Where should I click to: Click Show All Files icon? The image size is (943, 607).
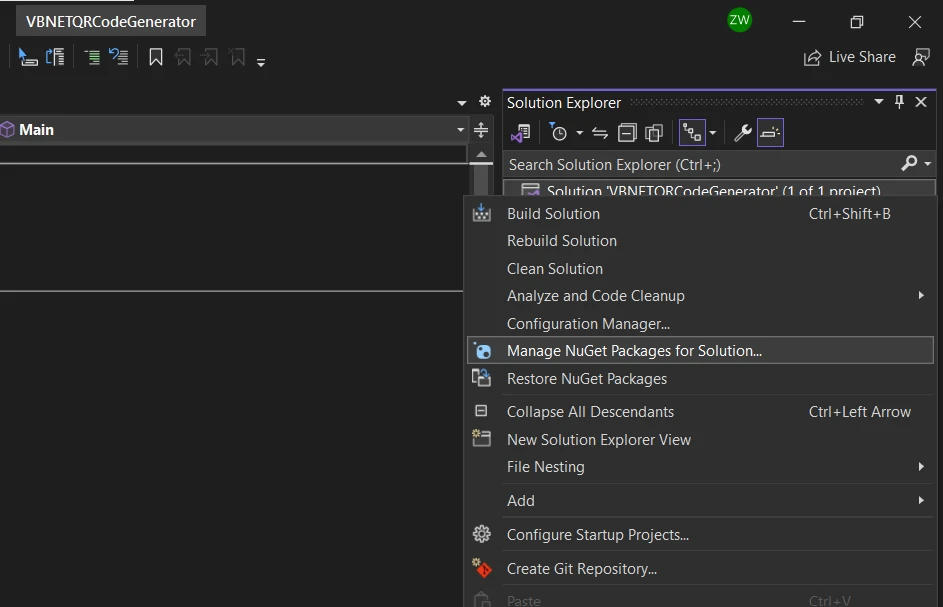(x=654, y=133)
